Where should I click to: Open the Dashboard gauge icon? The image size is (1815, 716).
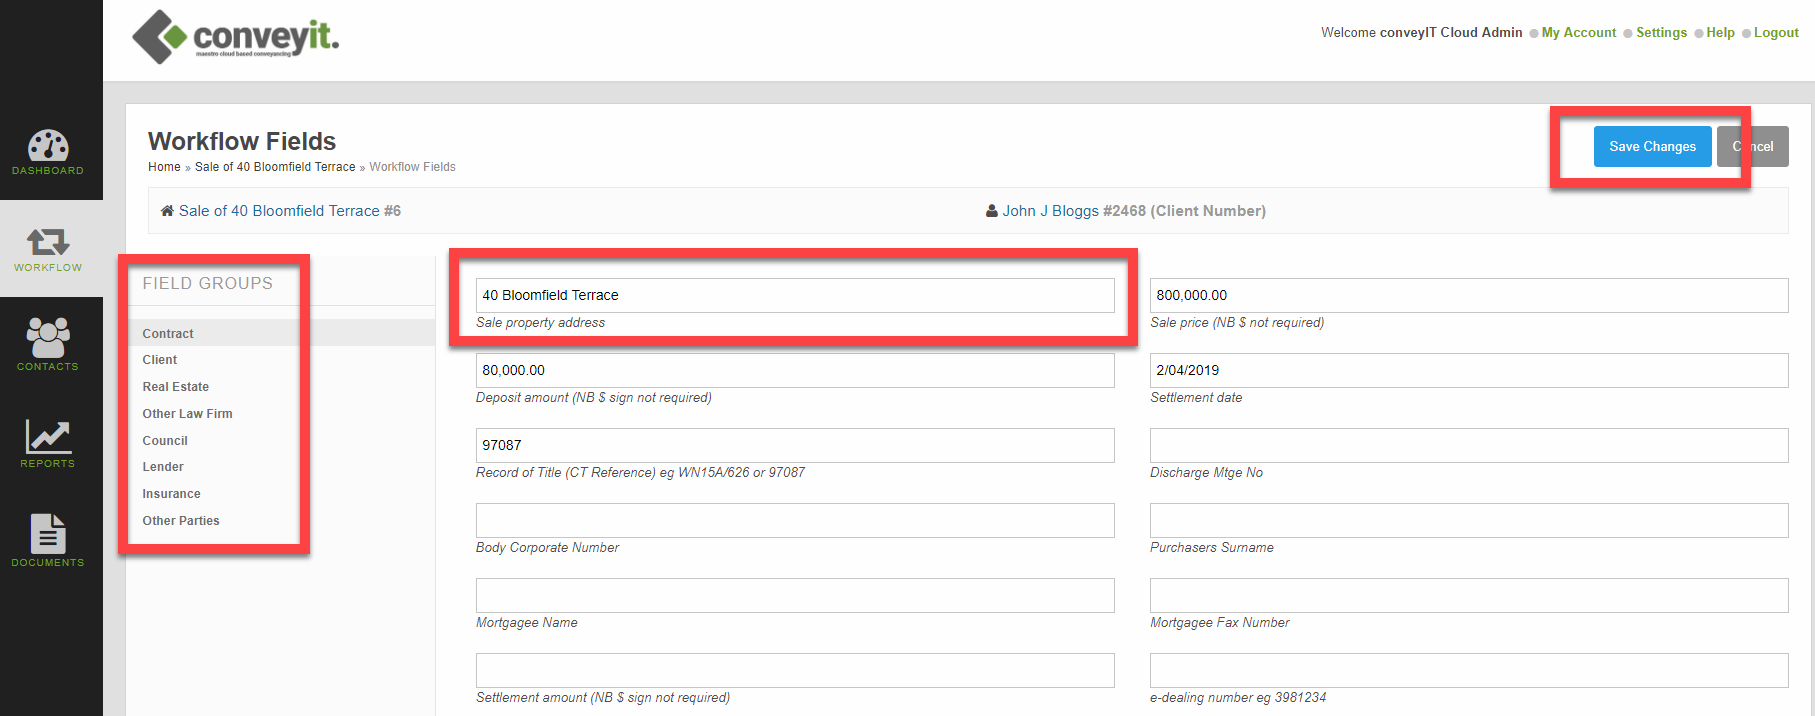coord(48,146)
